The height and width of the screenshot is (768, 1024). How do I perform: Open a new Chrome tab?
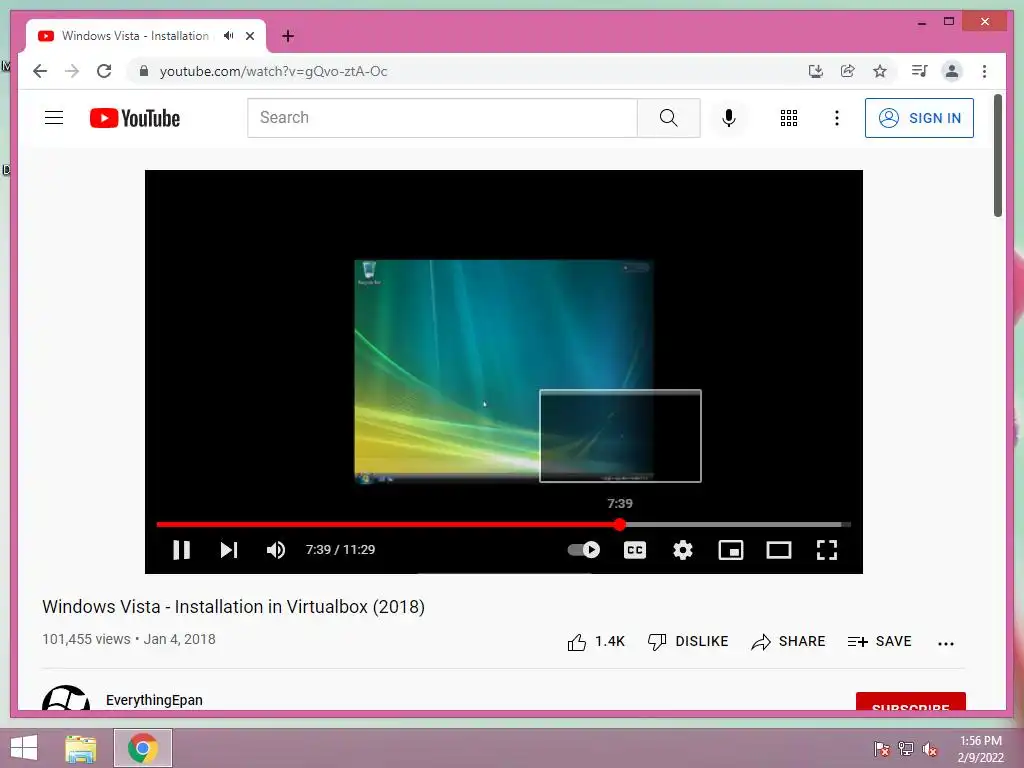(x=288, y=36)
